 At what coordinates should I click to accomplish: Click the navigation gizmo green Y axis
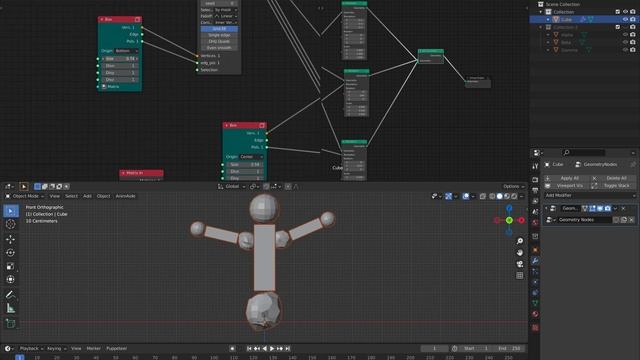coord(509,220)
